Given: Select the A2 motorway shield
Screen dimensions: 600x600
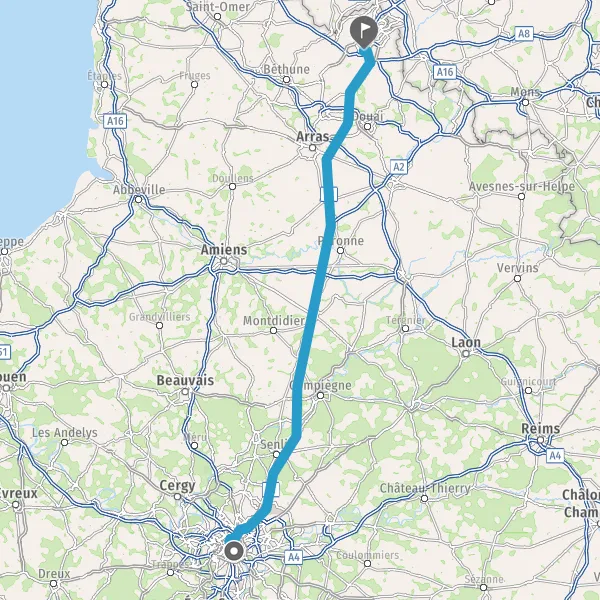Looking at the screenshot, I should pyautogui.click(x=399, y=167).
